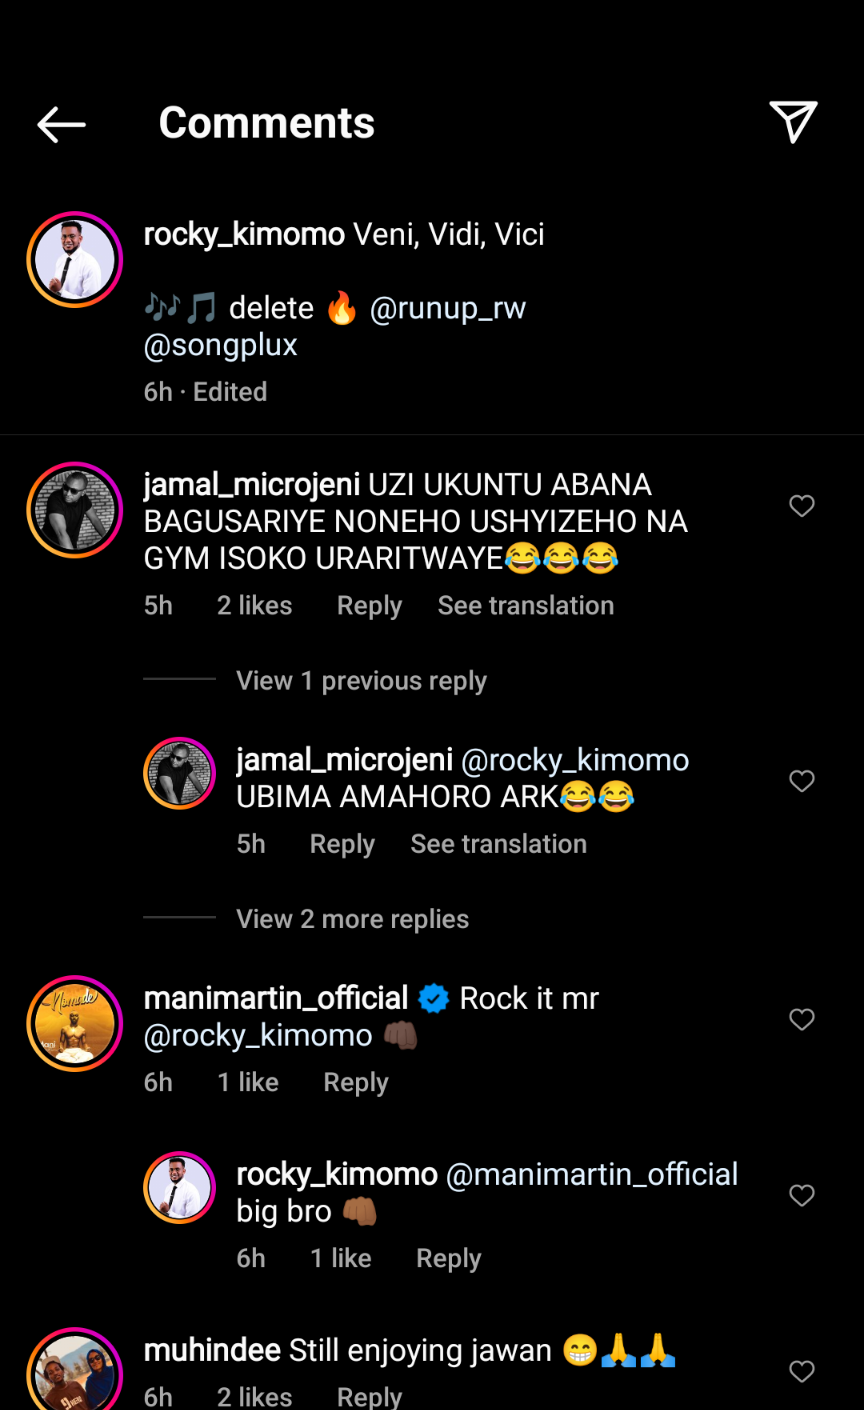
Task: Reply to jamal_microjeni's top comment
Action: pos(369,606)
